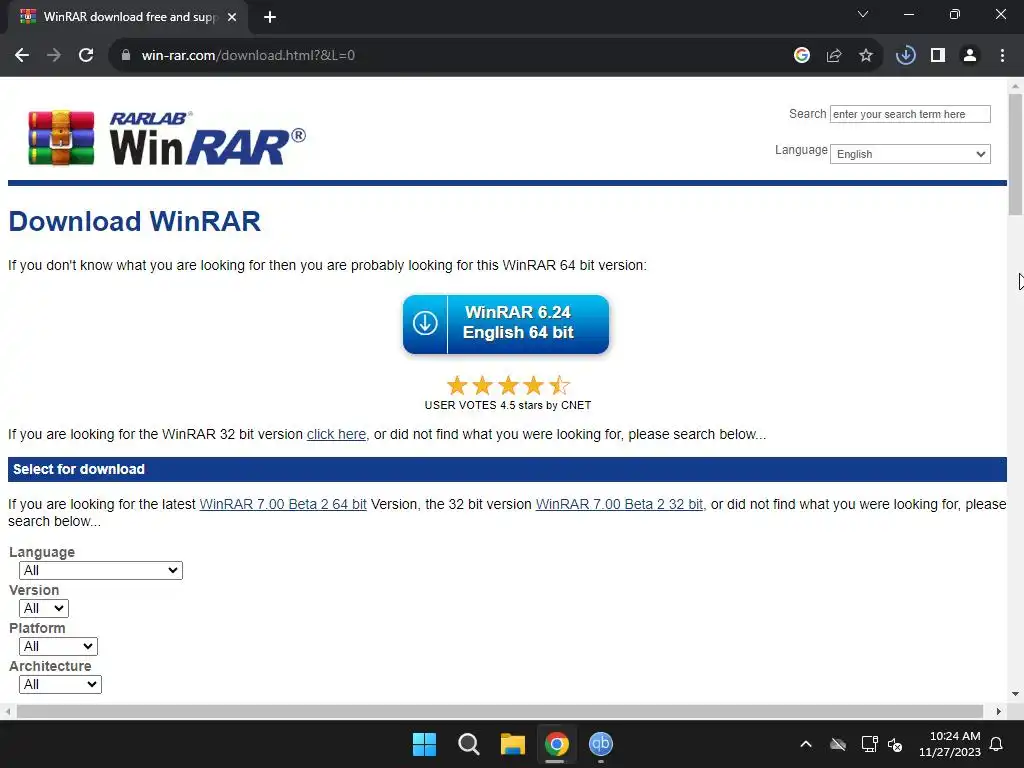Close the WinRAR download tab
Viewport: 1024px width, 768px height.
click(x=232, y=17)
